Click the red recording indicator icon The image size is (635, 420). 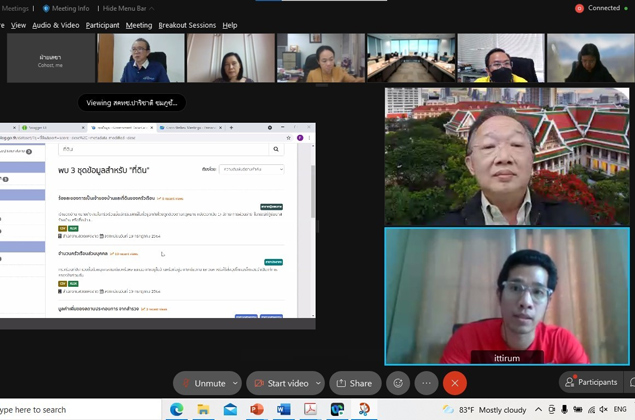coord(580,8)
